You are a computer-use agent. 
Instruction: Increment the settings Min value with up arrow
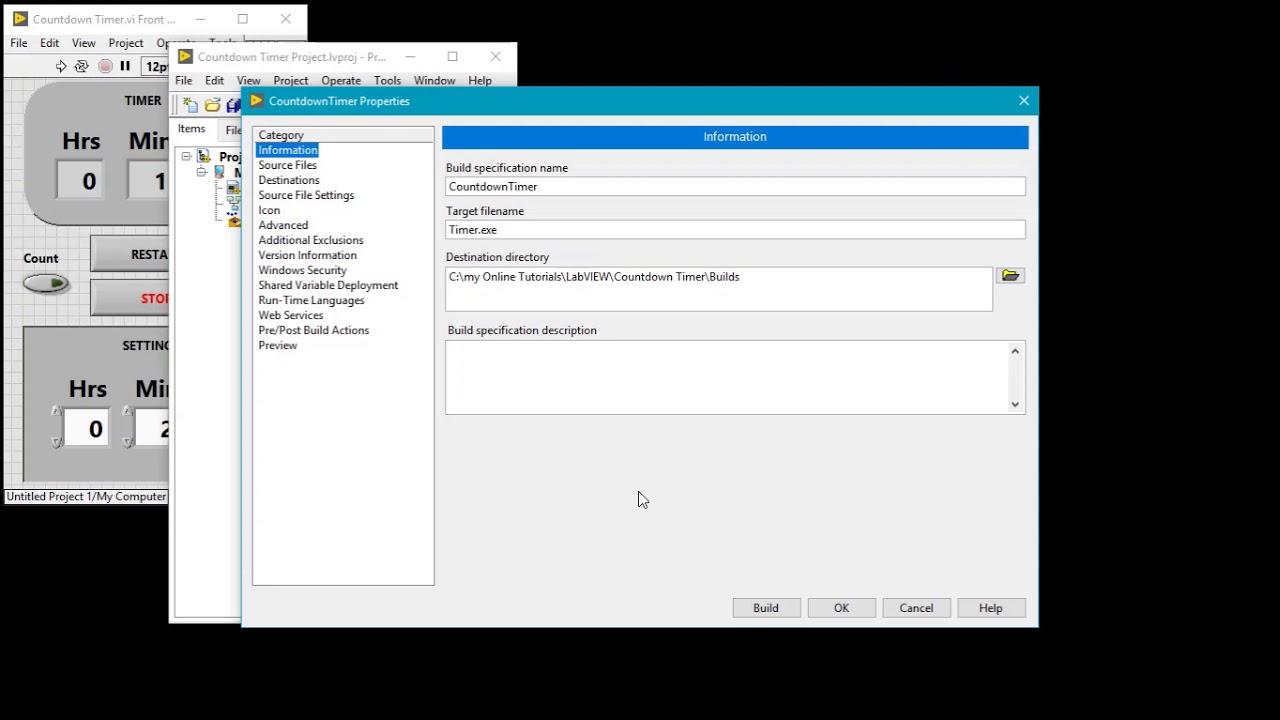(x=127, y=412)
